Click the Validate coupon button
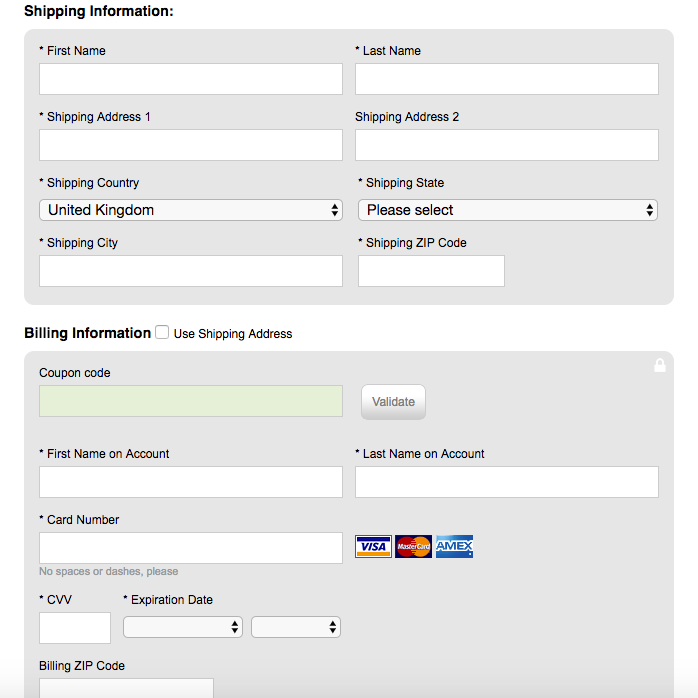The image size is (698, 698). click(394, 402)
